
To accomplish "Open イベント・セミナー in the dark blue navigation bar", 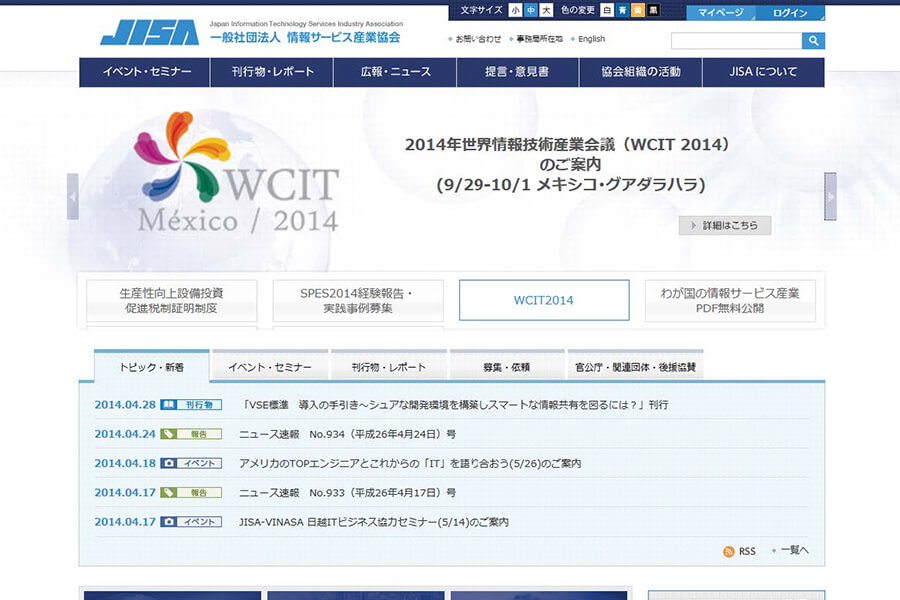I will pos(145,72).
